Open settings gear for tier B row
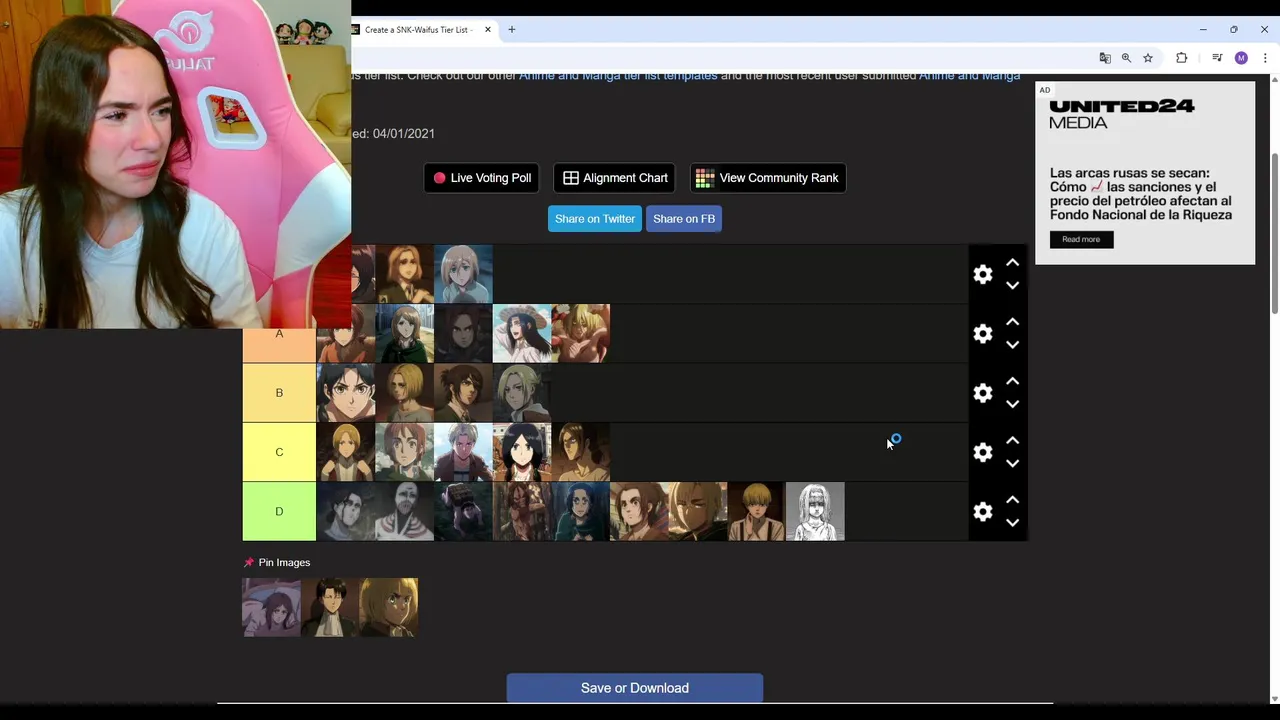The image size is (1280, 720). click(x=983, y=393)
